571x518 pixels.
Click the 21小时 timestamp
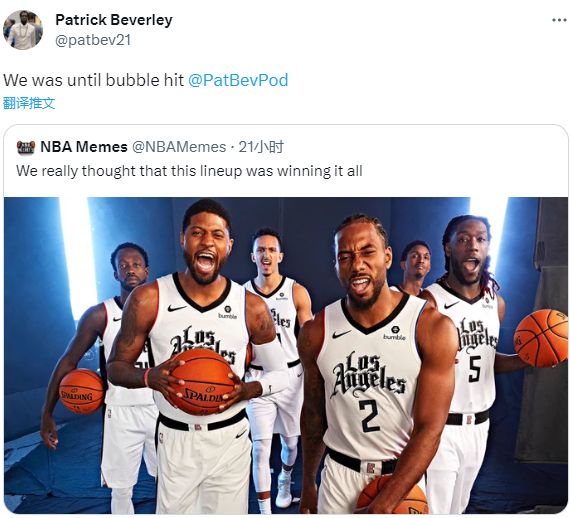(x=261, y=147)
